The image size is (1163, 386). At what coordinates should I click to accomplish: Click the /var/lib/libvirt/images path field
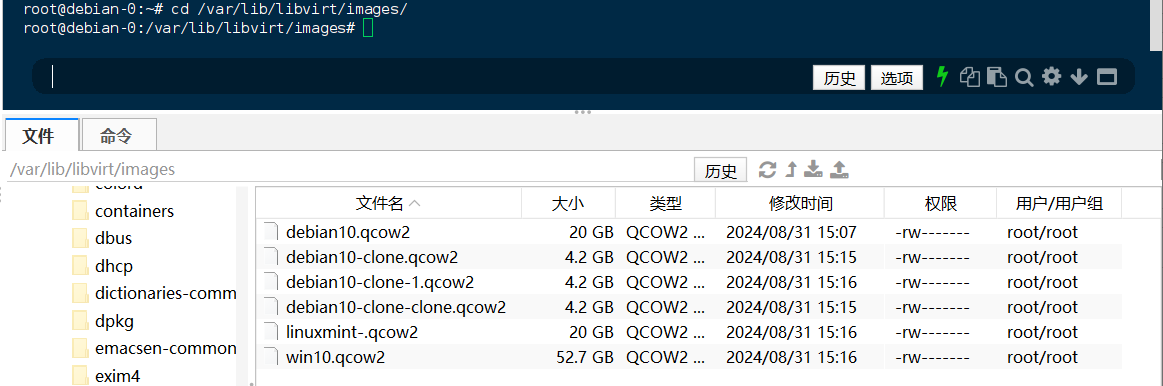click(349, 170)
